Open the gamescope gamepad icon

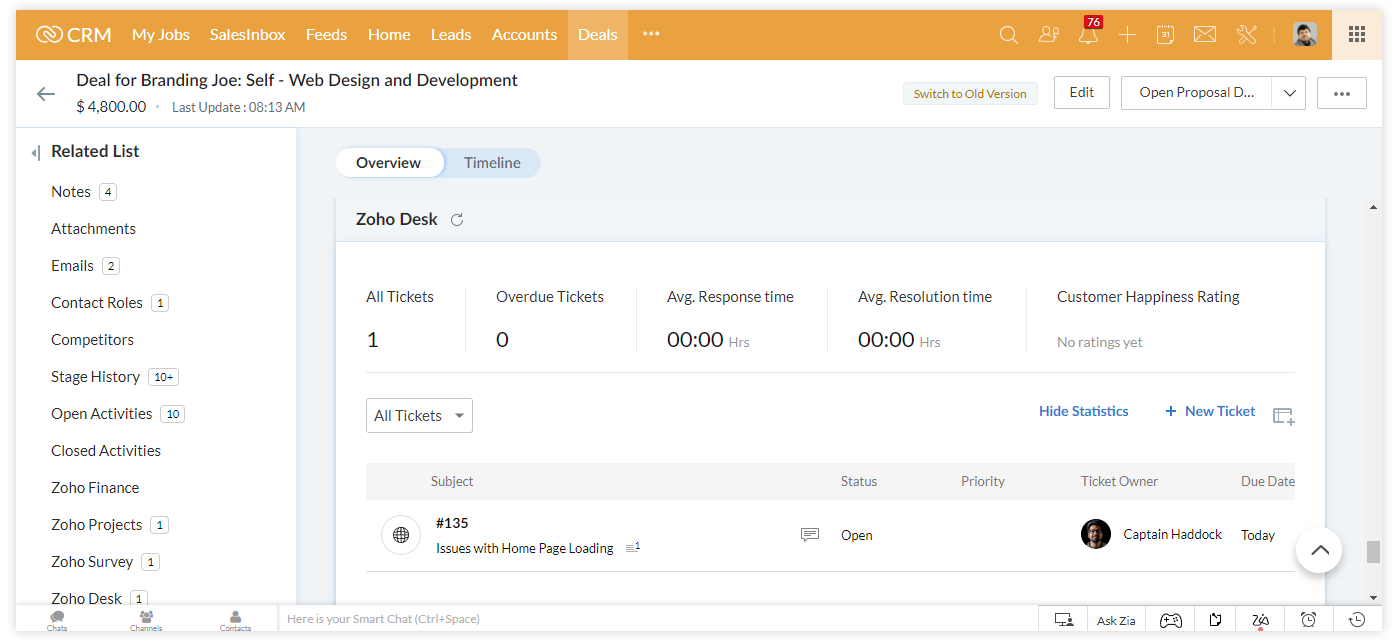click(x=1170, y=620)
